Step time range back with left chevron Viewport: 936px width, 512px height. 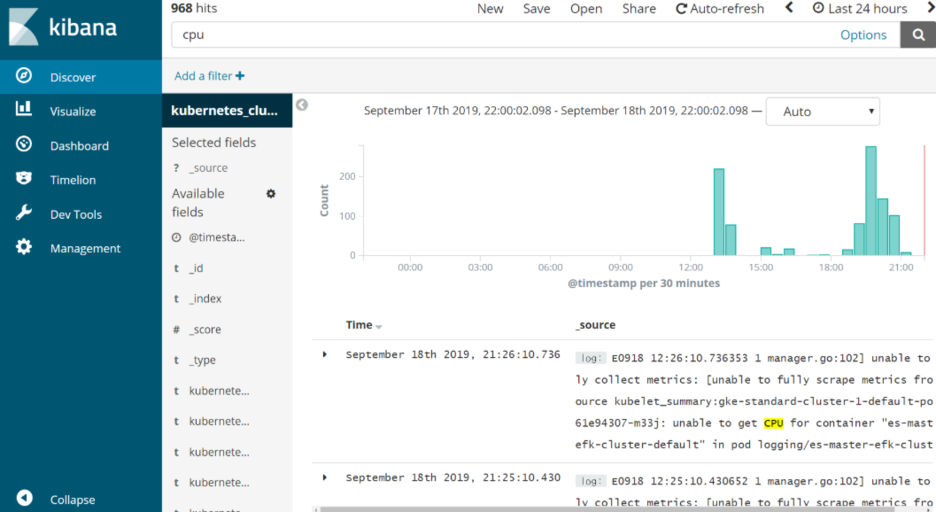tap(789, 7)
